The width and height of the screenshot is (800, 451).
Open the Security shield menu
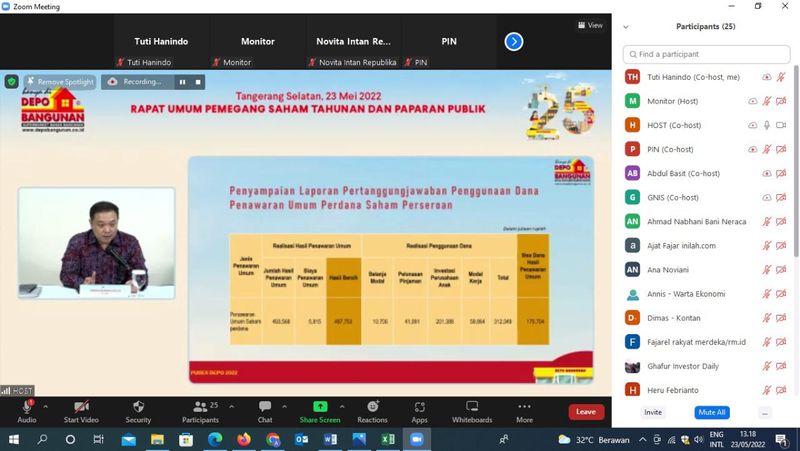[x=138, y=411]
